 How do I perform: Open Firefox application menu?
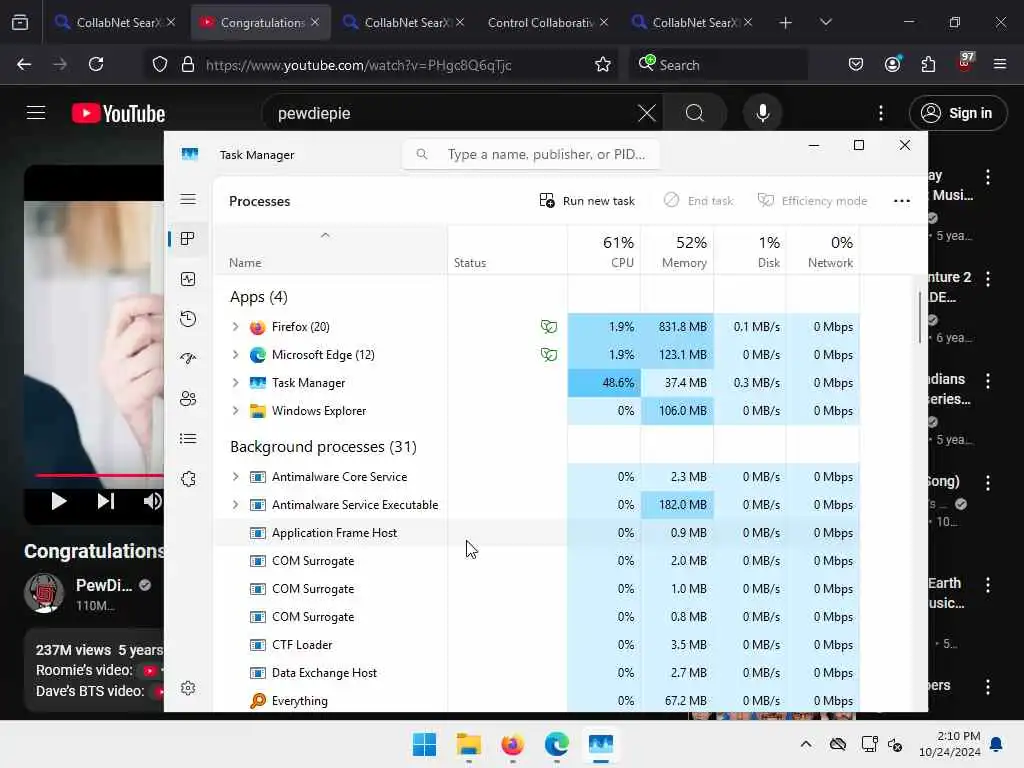(1000, 64)
